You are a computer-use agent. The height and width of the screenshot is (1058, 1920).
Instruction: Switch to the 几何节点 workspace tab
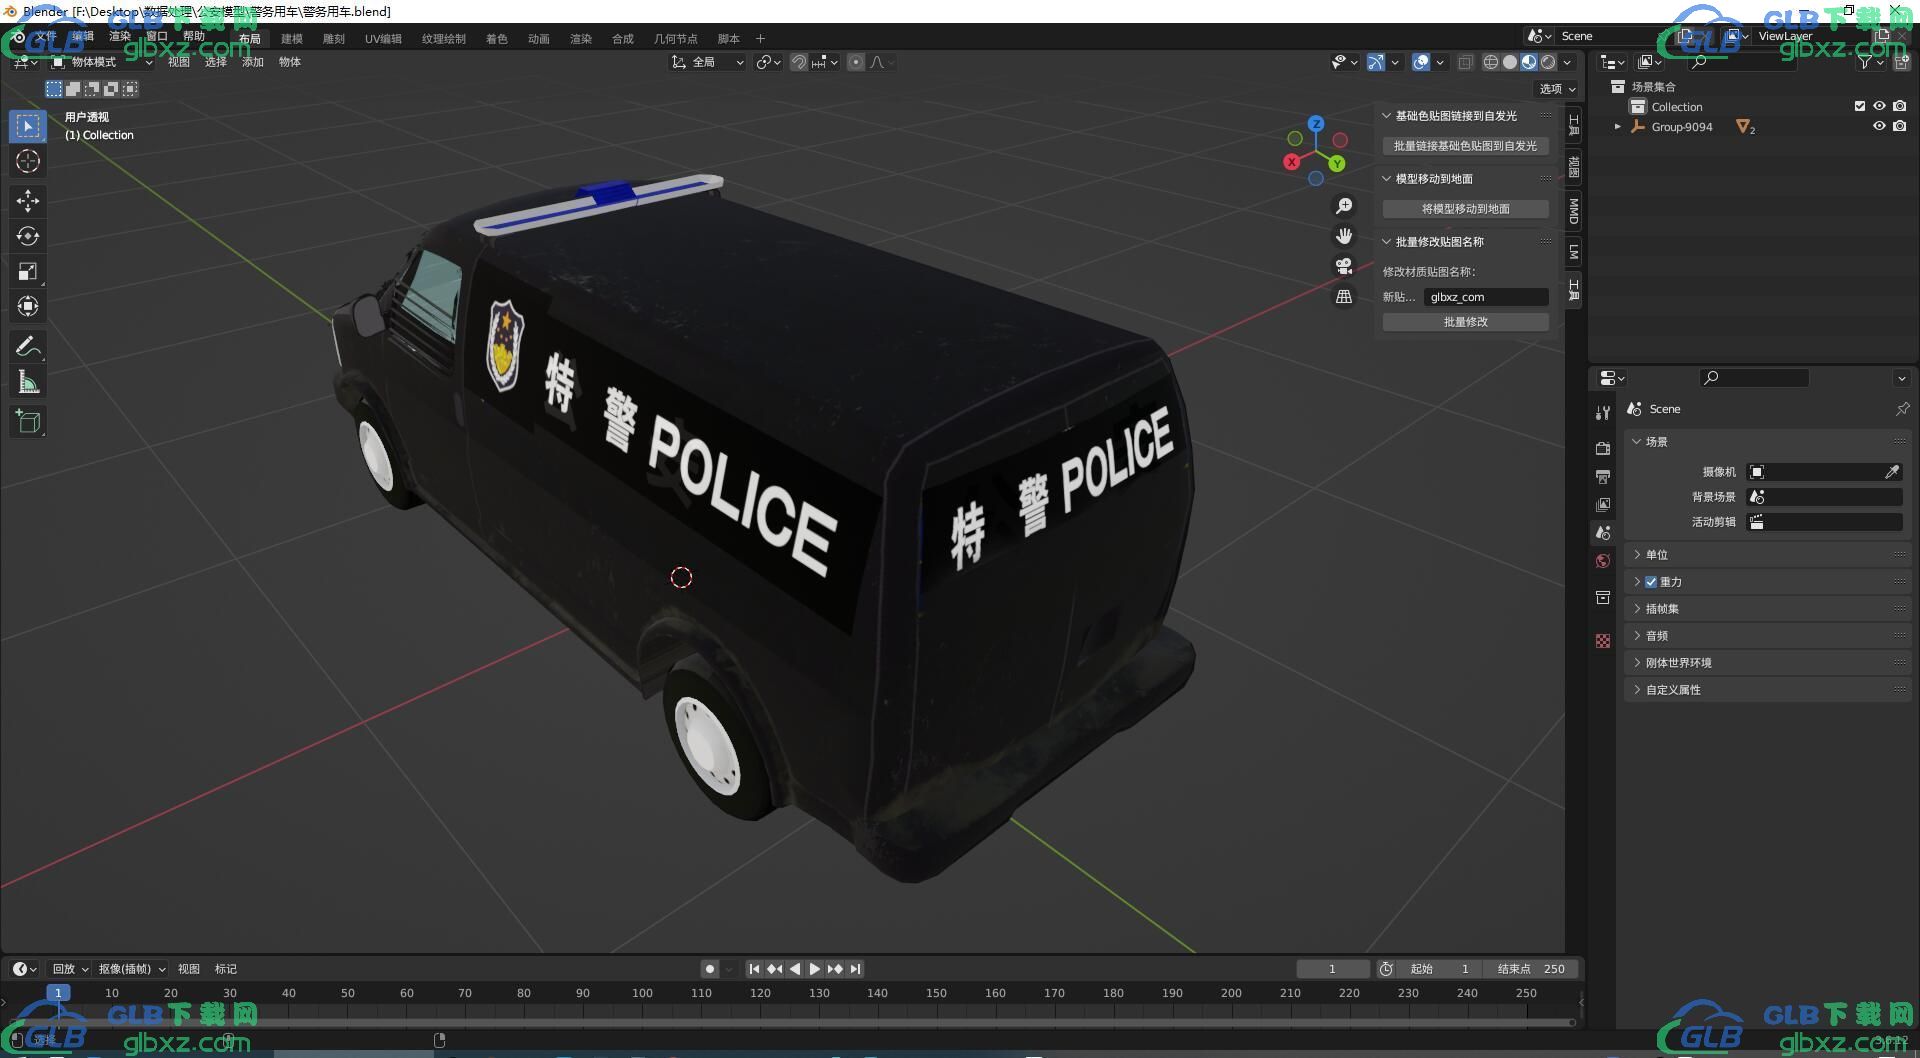tap(676, 39)
